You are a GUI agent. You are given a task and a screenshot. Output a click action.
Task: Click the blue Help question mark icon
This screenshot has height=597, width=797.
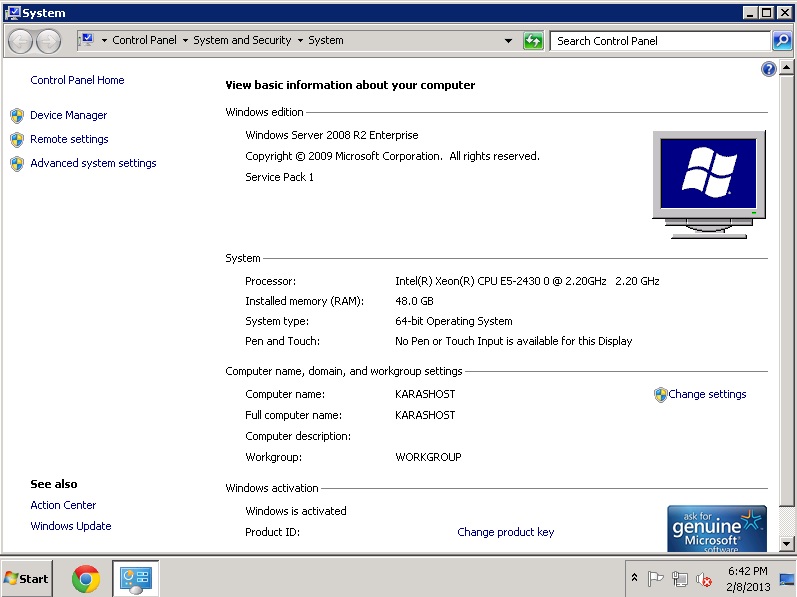(x=768, y=69)
